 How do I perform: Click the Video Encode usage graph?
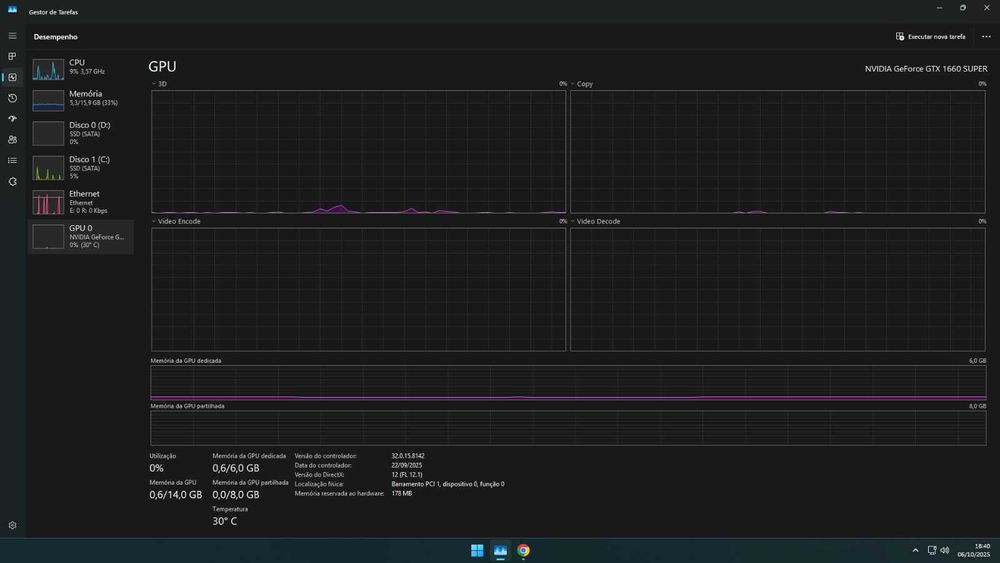(x=358, y=289)
